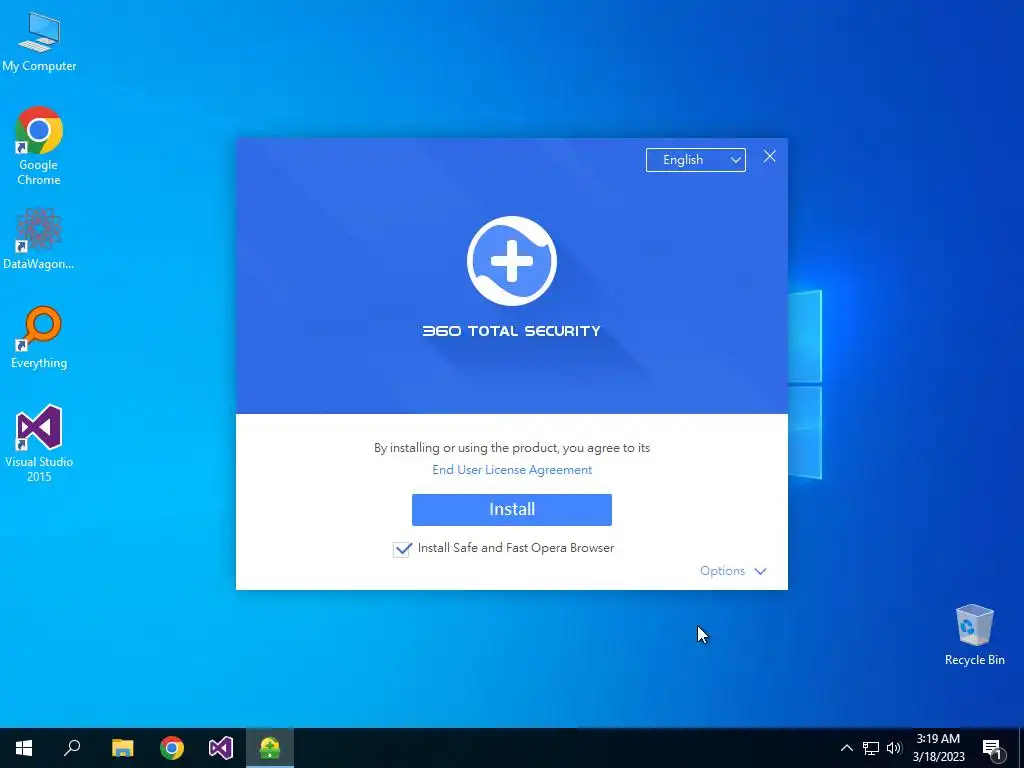1024x768 pixels.
Task: Open Google Chrome desktop shortcut
Action: point(39,145)
